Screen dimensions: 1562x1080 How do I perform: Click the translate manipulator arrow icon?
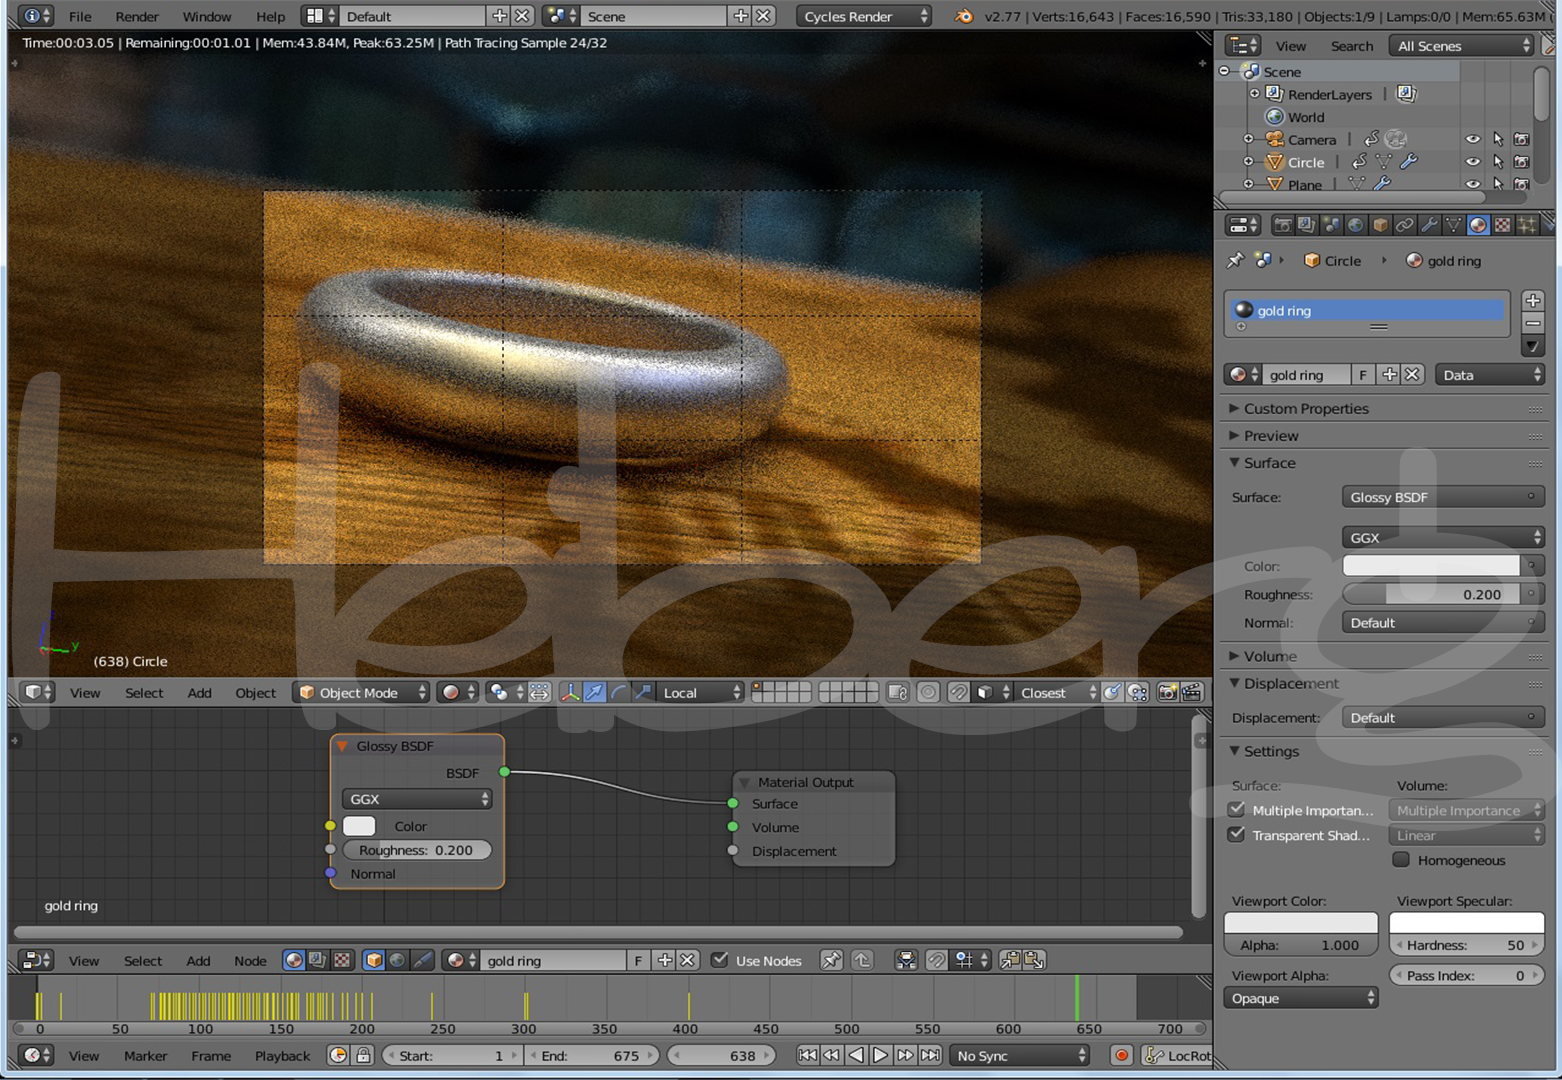(594, 692)
